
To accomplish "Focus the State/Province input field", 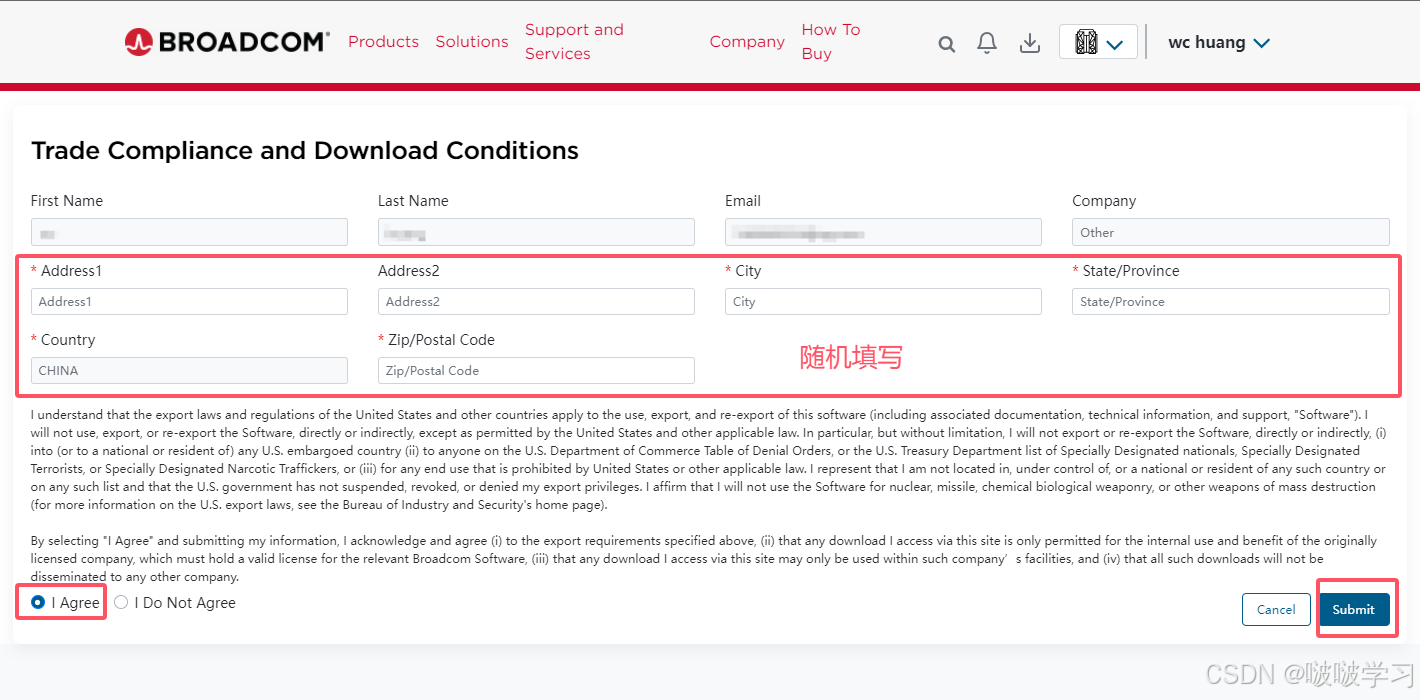I will pyautogui.click(x=1230, y=302).
